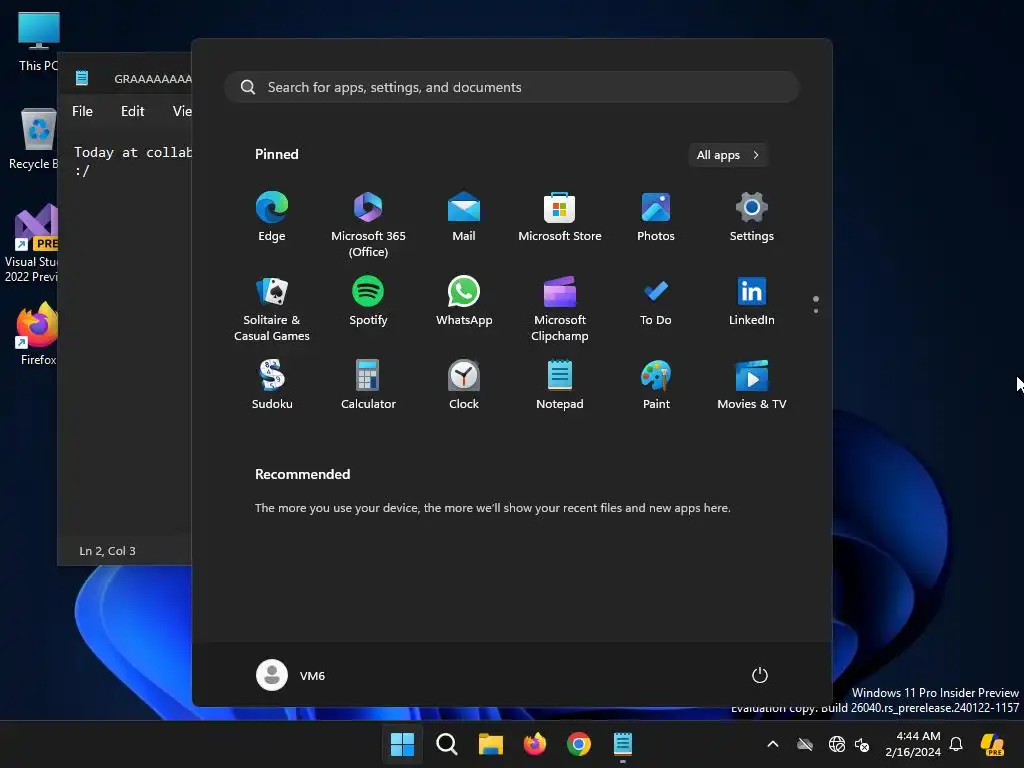The width and height of the screenshot is (1024, 768).
Task: Open the Mail app
Action: 464,217
